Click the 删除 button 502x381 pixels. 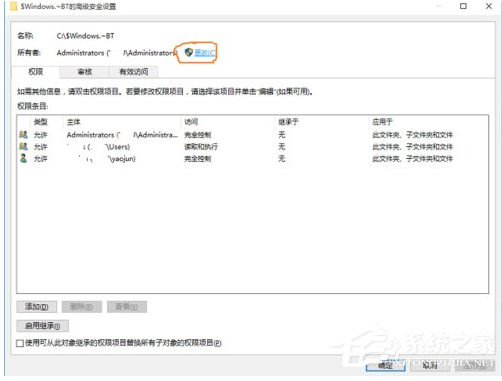click(82, 307)
